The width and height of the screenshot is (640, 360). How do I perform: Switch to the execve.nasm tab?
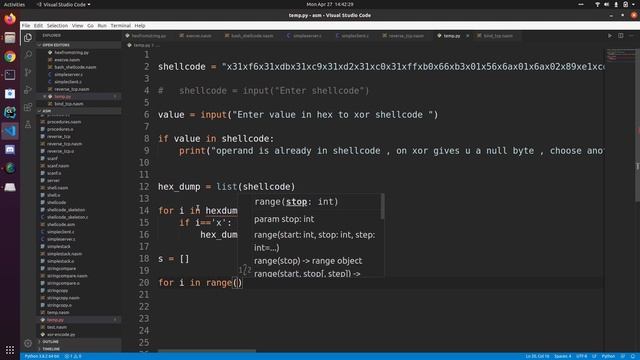[198, 36]
